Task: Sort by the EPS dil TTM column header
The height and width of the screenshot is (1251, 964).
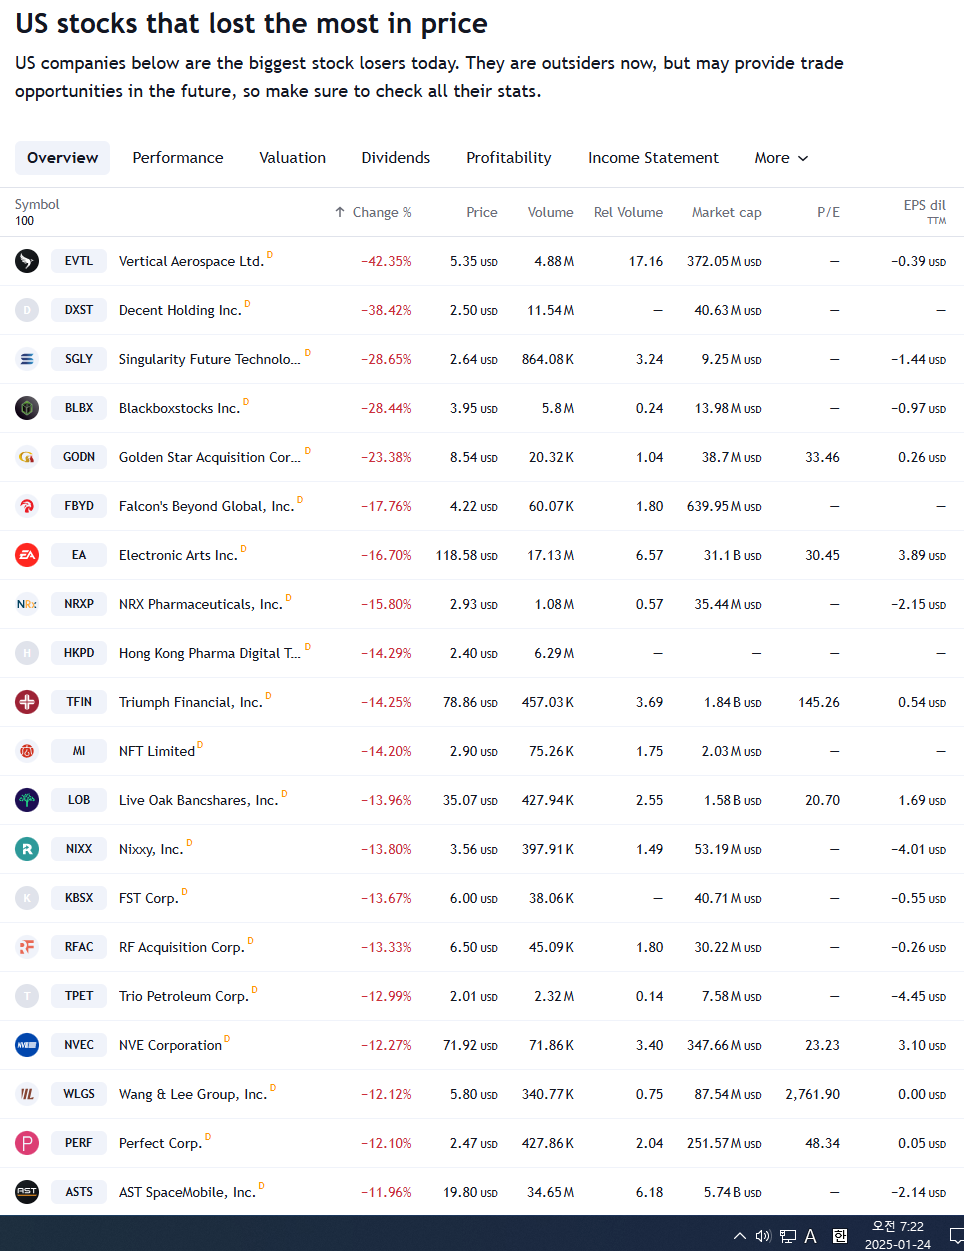Action: click(924, 211)
